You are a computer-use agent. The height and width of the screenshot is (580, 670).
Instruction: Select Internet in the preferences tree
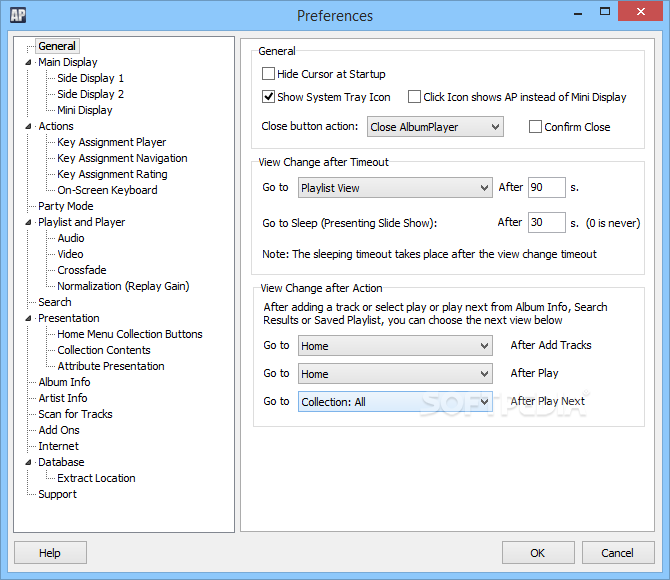(59, 446)
